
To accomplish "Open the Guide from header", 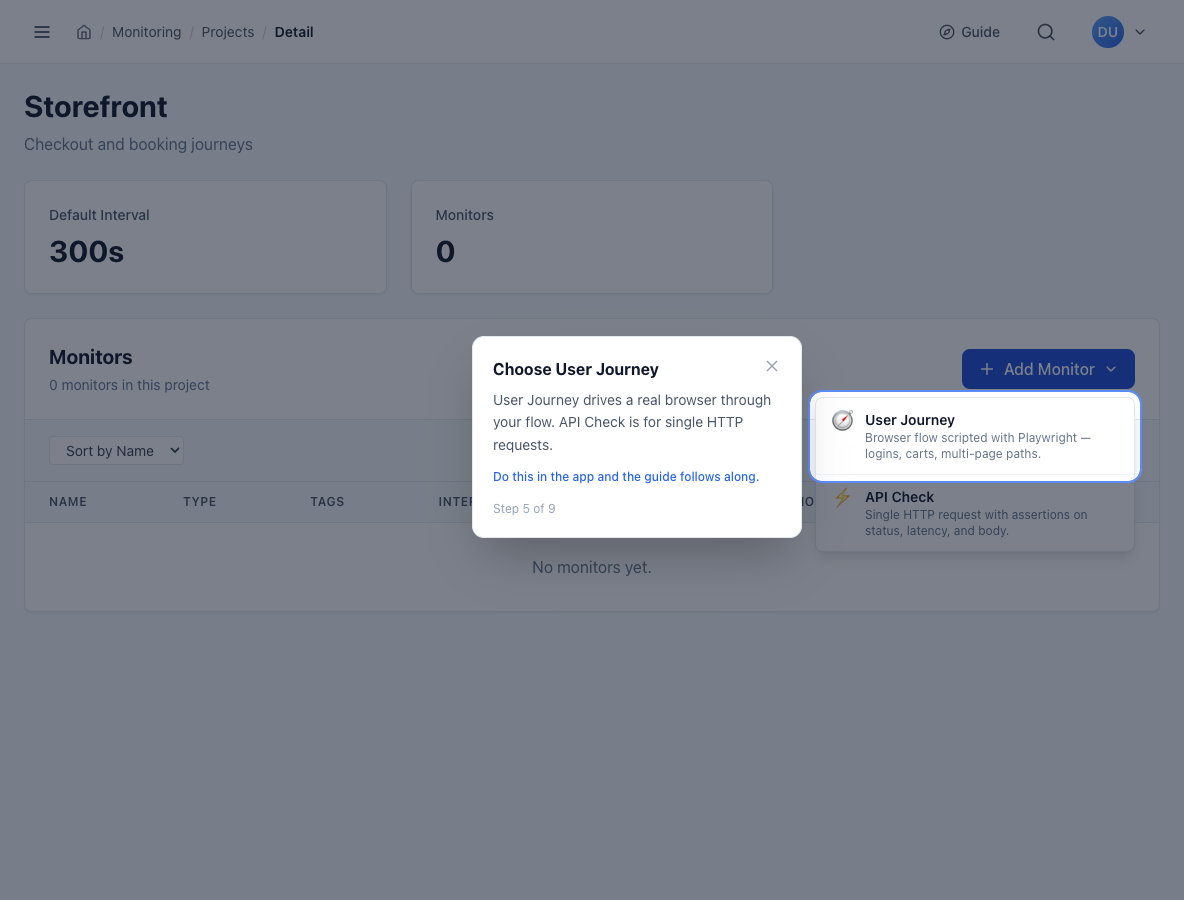I will tap(970, 32).
